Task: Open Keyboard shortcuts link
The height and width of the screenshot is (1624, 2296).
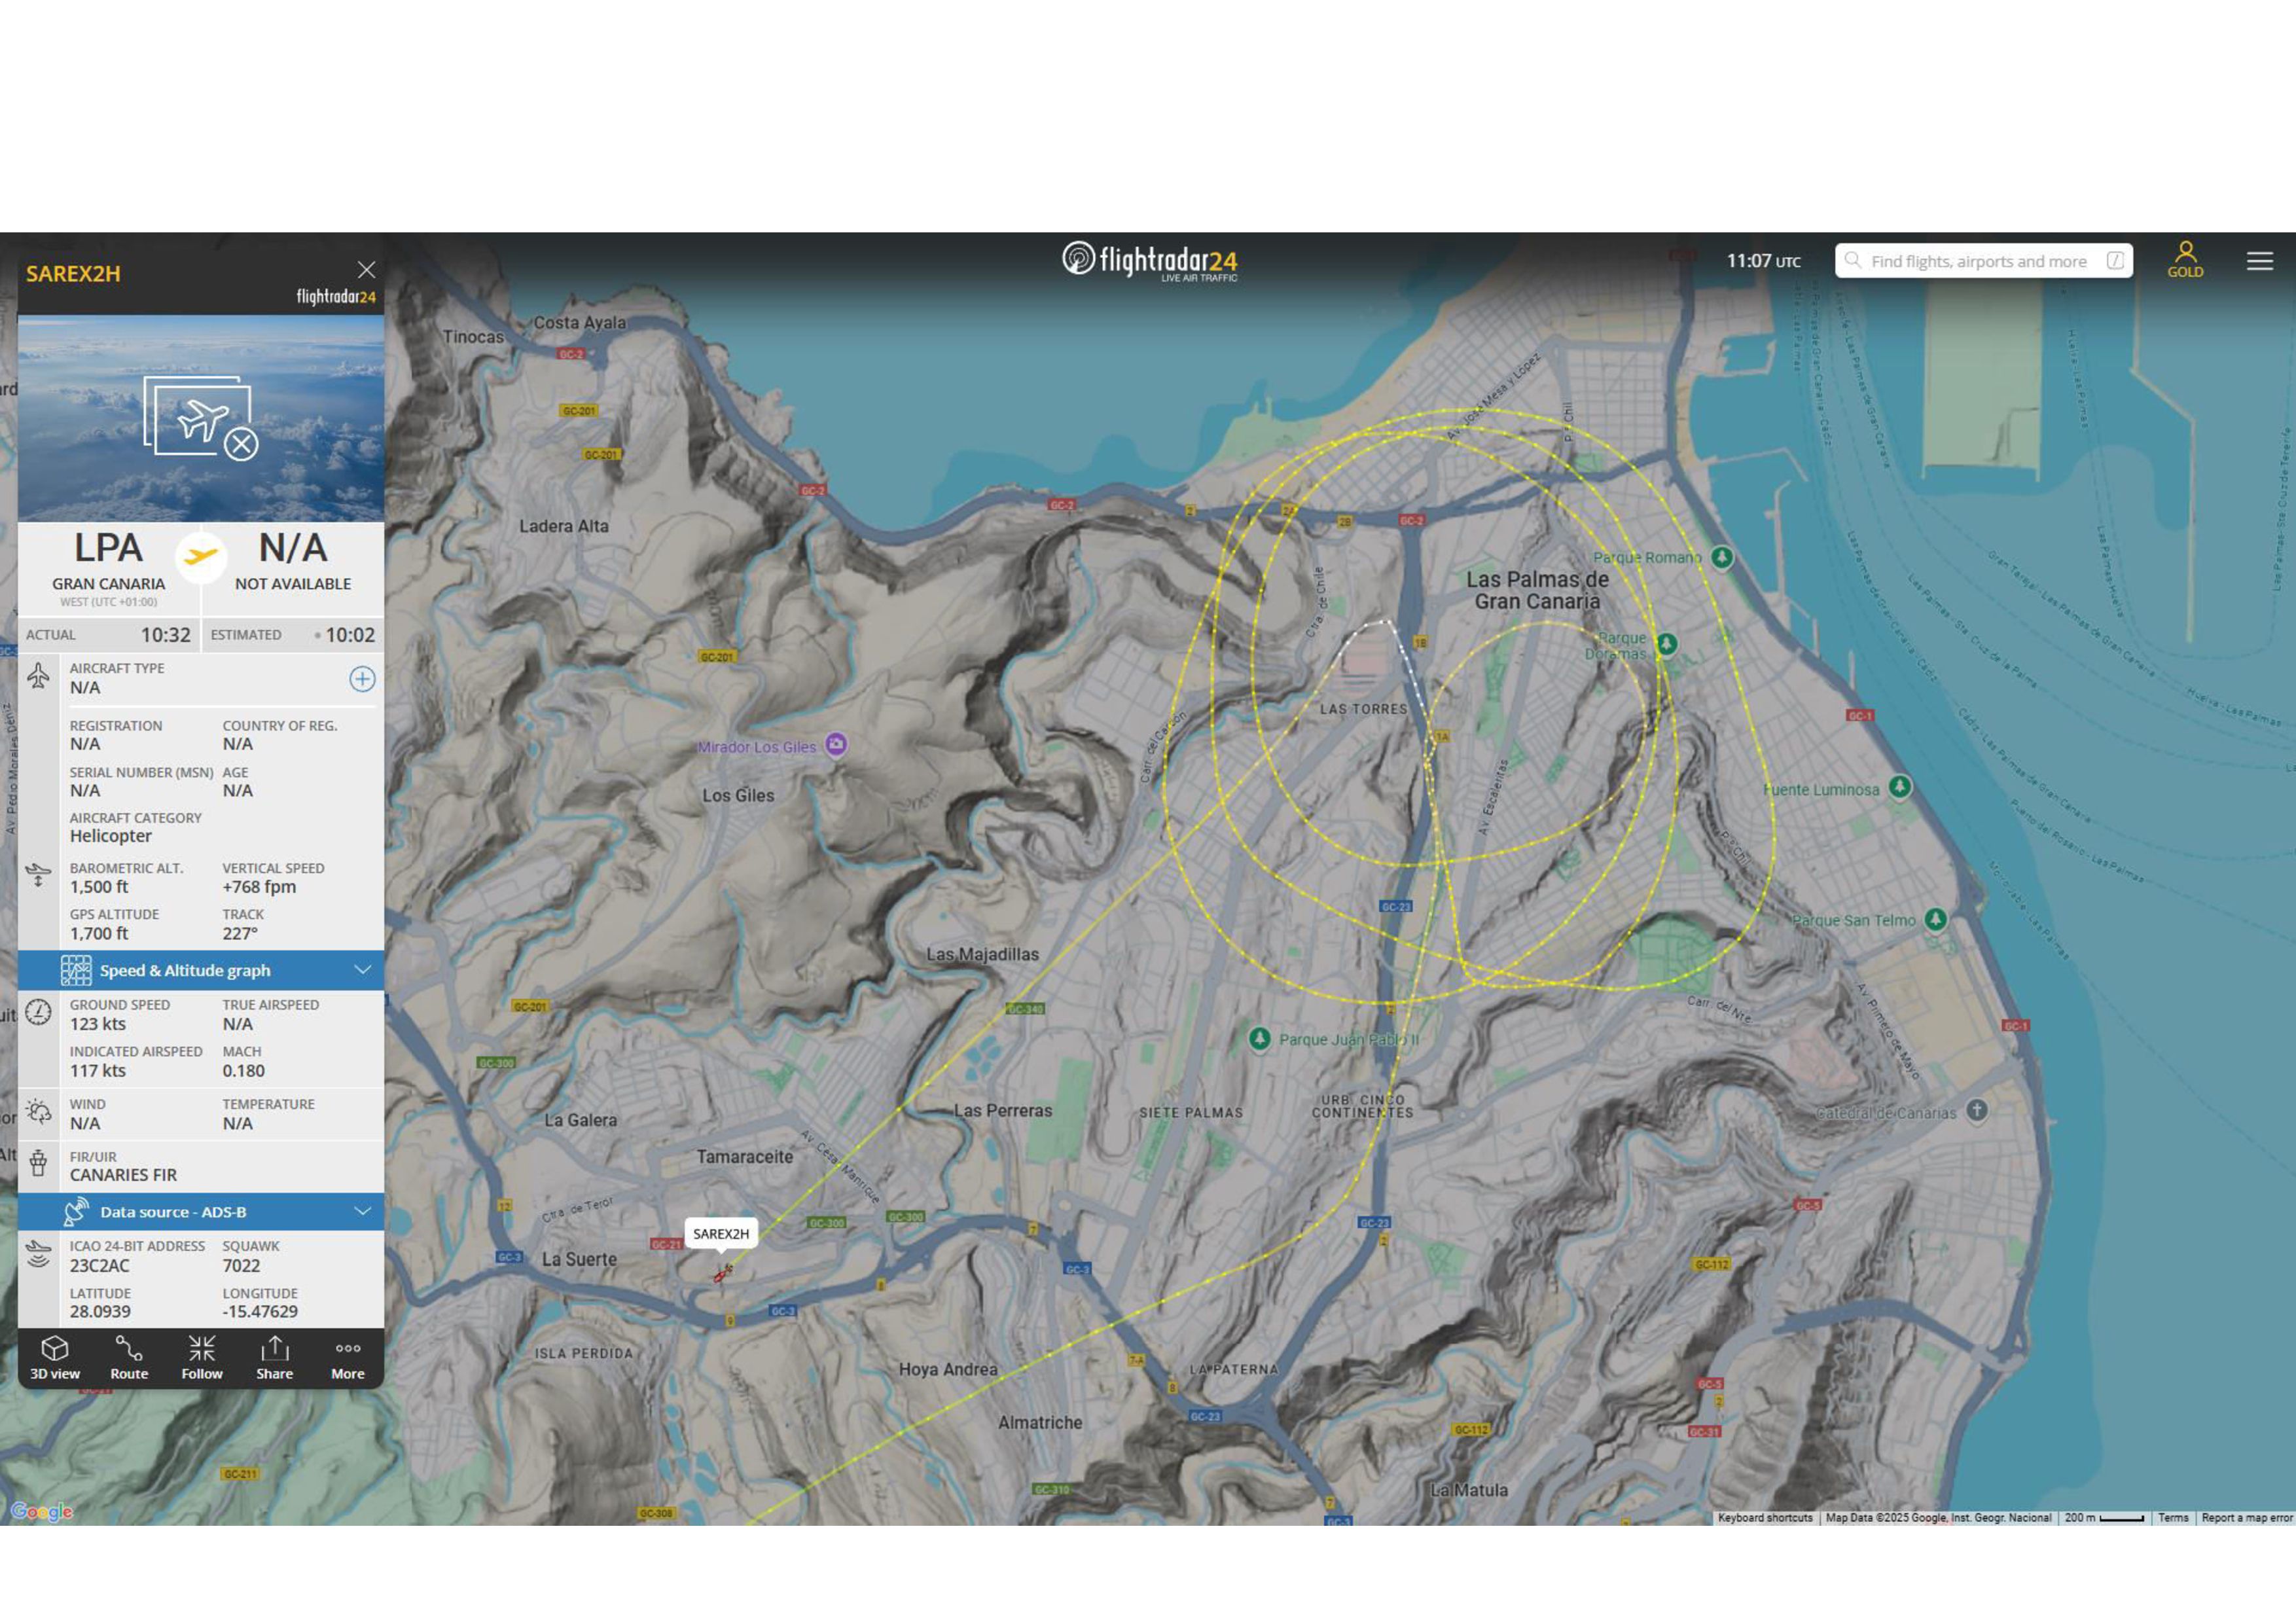Action: click(1764, 1517)
